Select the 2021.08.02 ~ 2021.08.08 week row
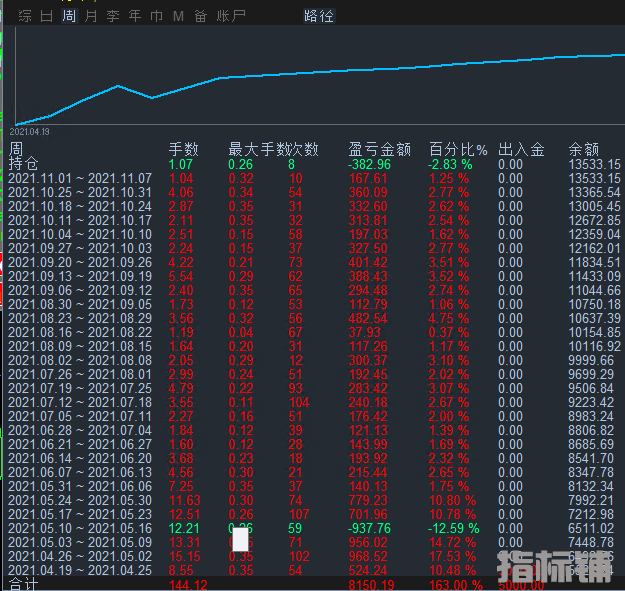 tap(314, 360)
